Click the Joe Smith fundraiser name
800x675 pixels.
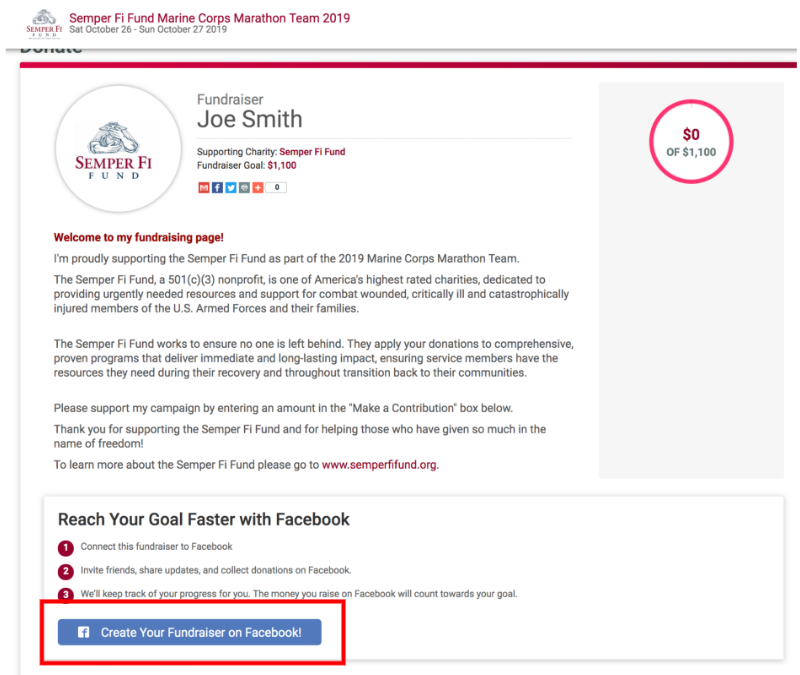249,119
